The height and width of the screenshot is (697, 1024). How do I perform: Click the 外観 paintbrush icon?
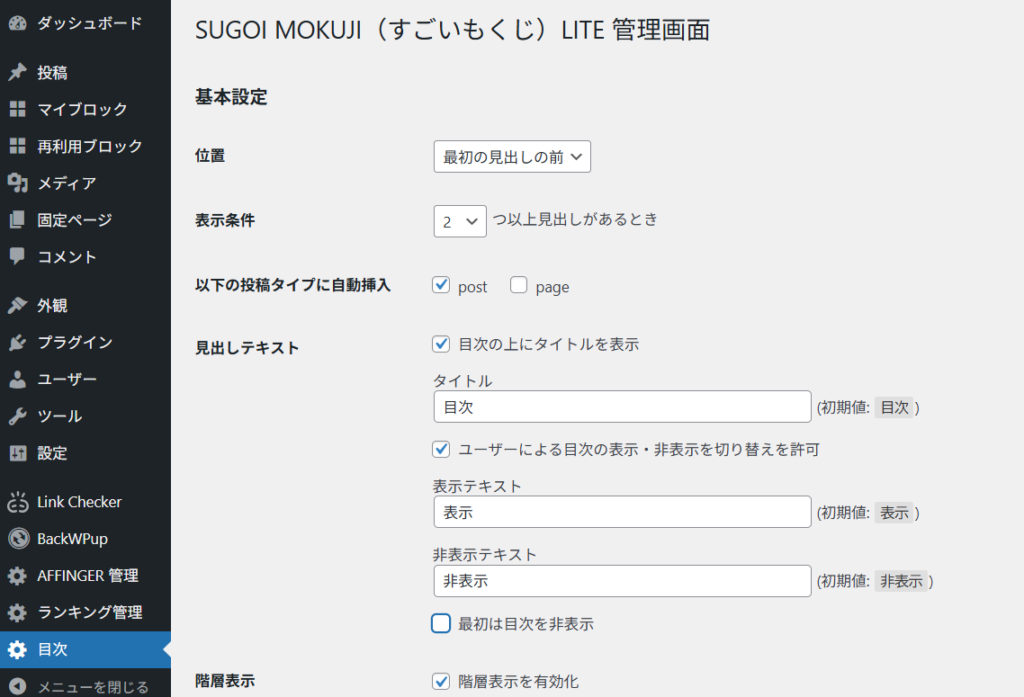pyautogui.click(x=17, y=306)
